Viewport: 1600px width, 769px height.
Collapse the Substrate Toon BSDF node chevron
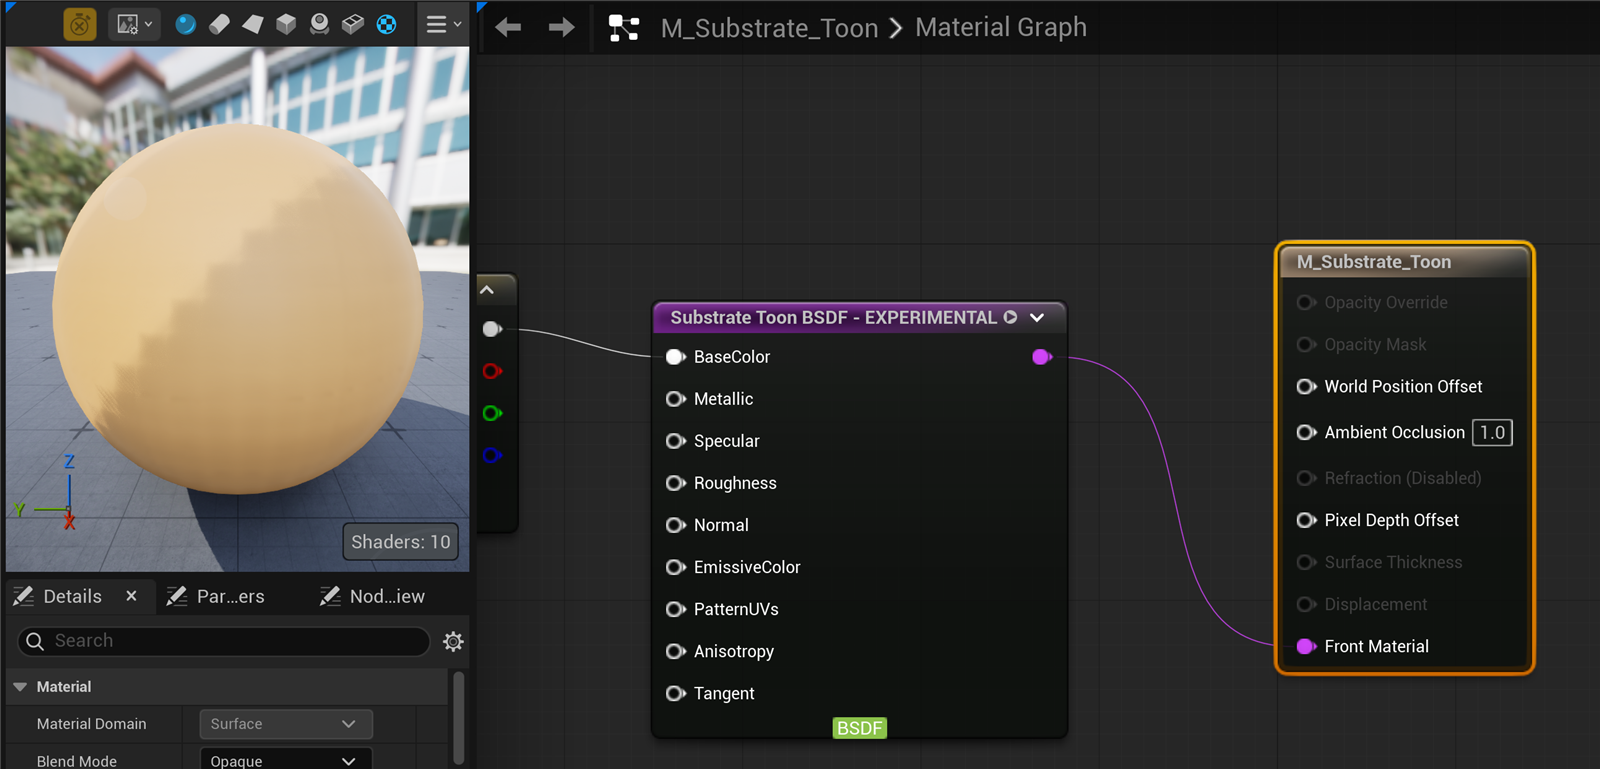pos(1037,317)
